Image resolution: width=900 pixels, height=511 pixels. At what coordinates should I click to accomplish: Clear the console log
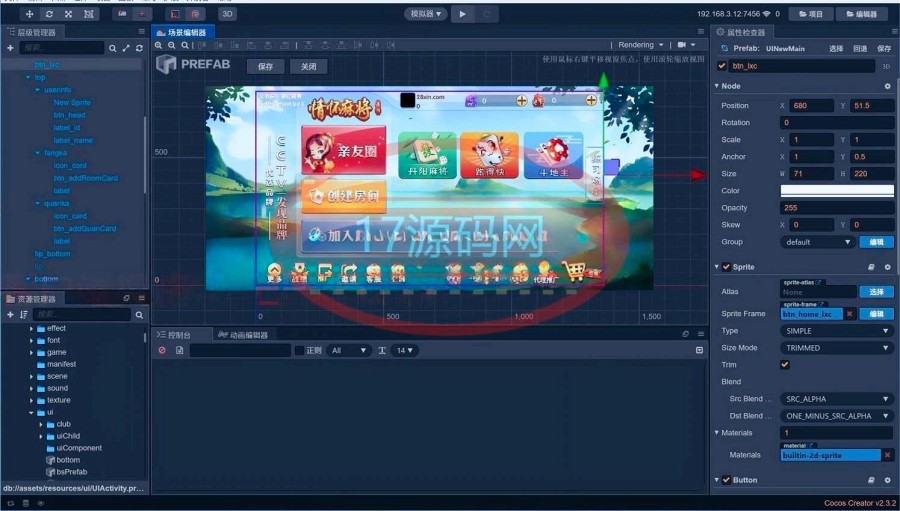coord(162,350)
